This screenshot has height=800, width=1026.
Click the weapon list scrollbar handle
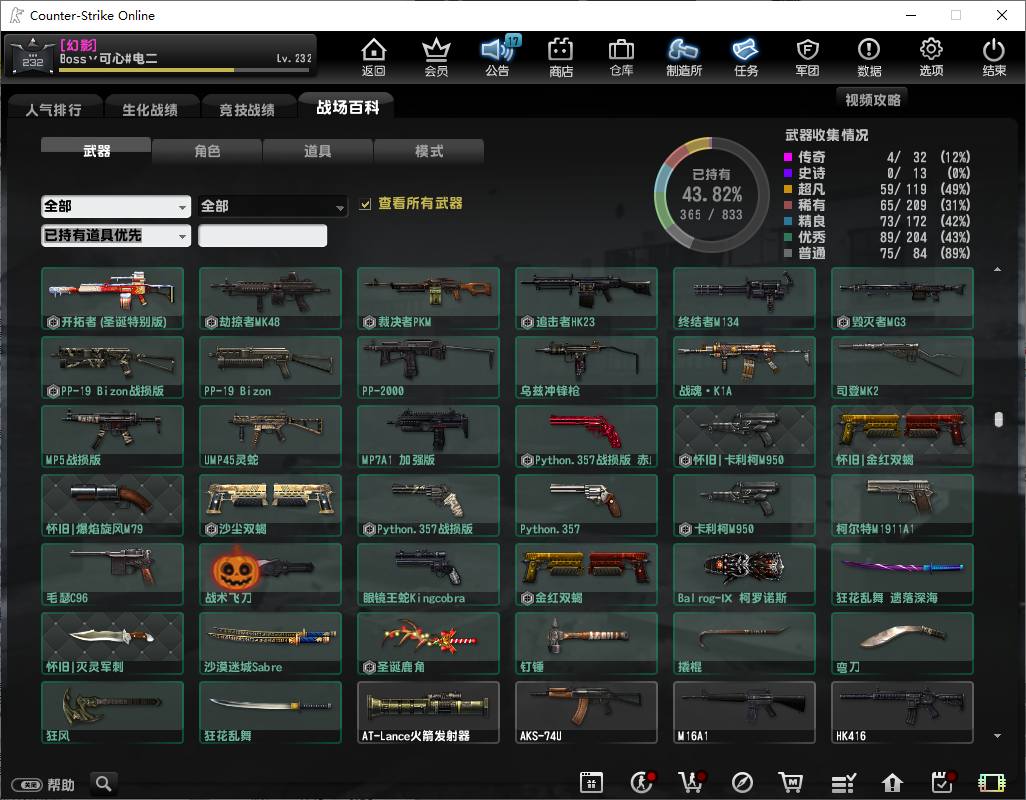(998, 419)
